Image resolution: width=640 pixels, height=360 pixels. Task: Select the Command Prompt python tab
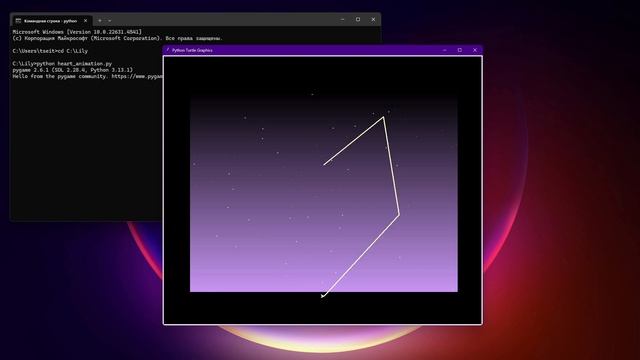pyautogui.click(x=51, y=20)
